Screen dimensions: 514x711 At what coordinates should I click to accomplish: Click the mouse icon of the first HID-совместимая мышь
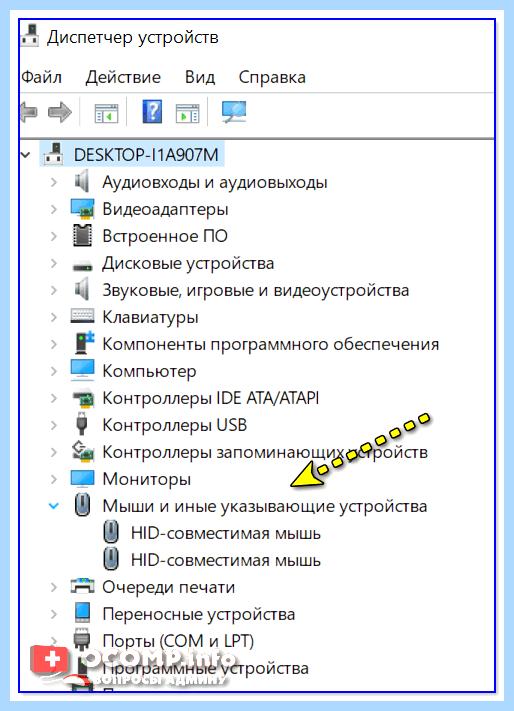(111, 532)
